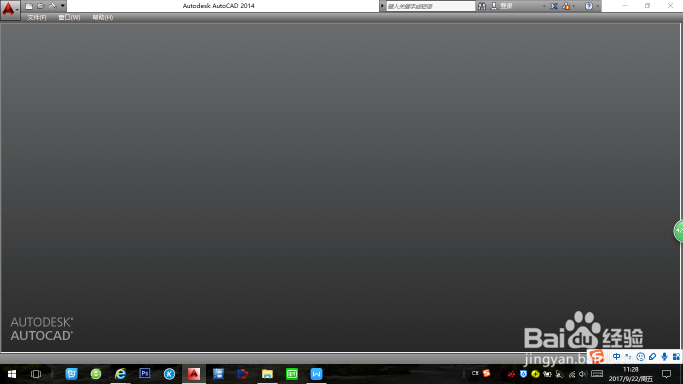
Task: Expand the InfoCenter arrow left of search box
Action: pyautogui.click(x=382, y=6)
